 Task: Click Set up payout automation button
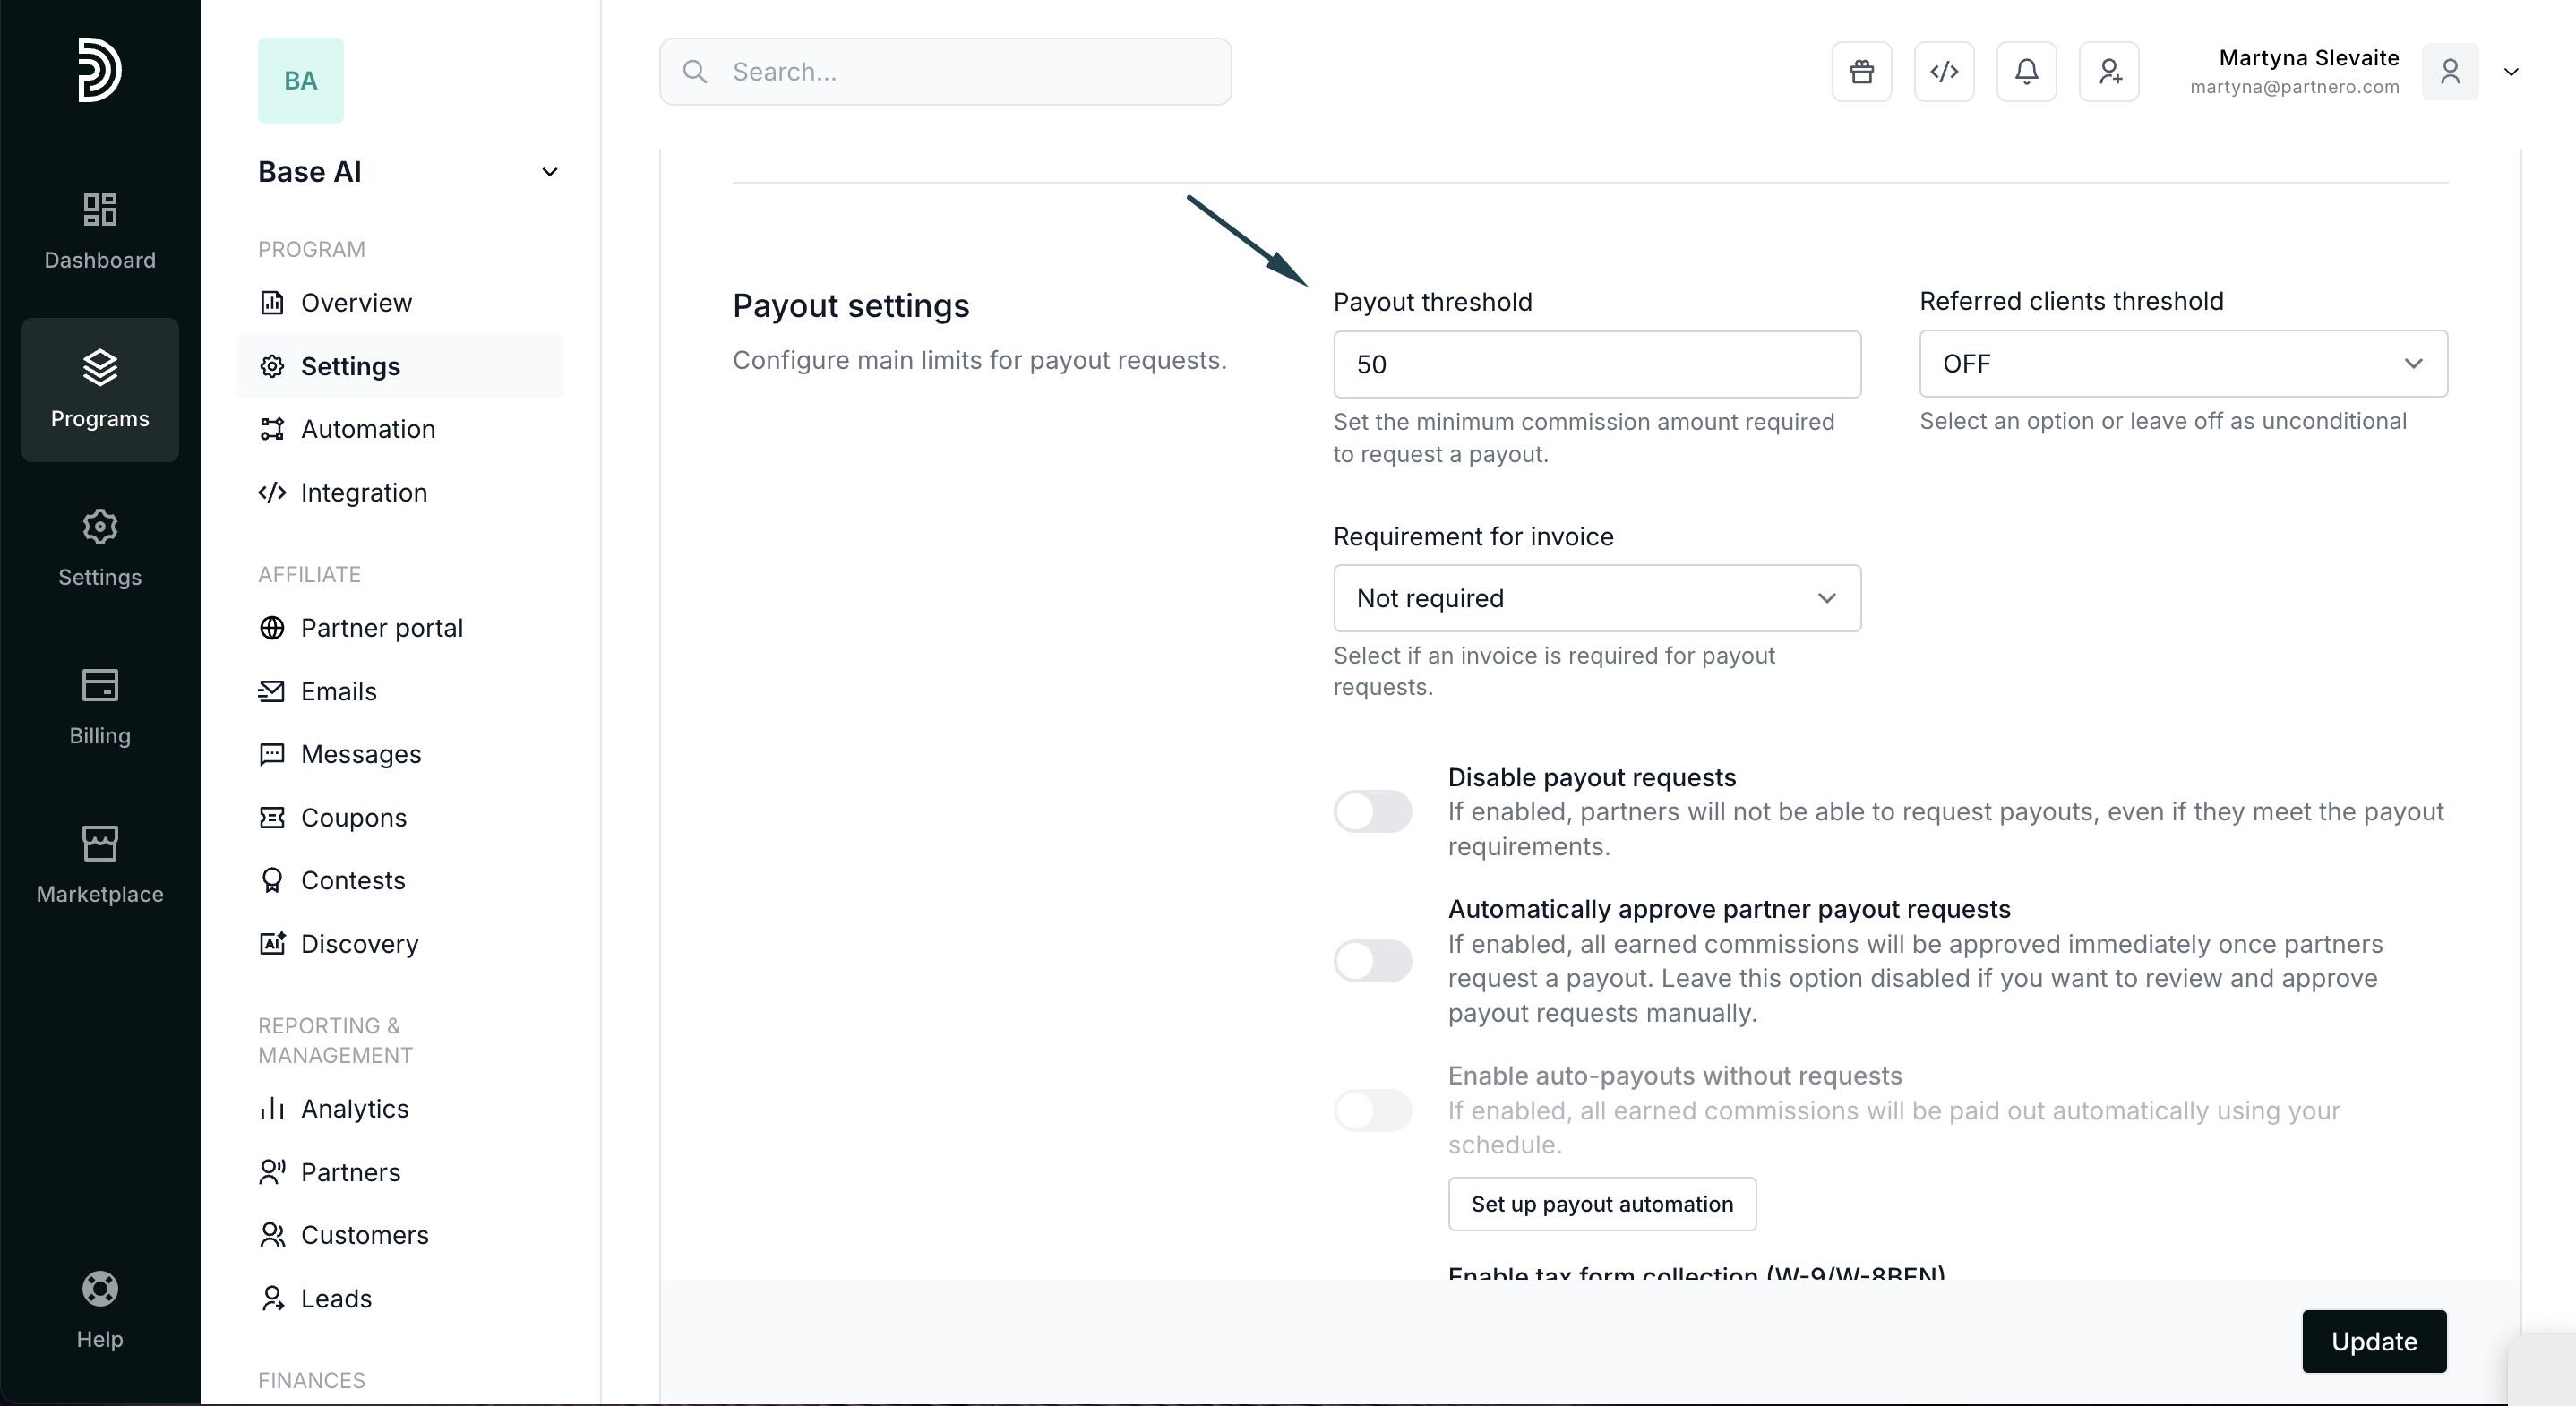pyautogui.click(x=1601, y=1204)
